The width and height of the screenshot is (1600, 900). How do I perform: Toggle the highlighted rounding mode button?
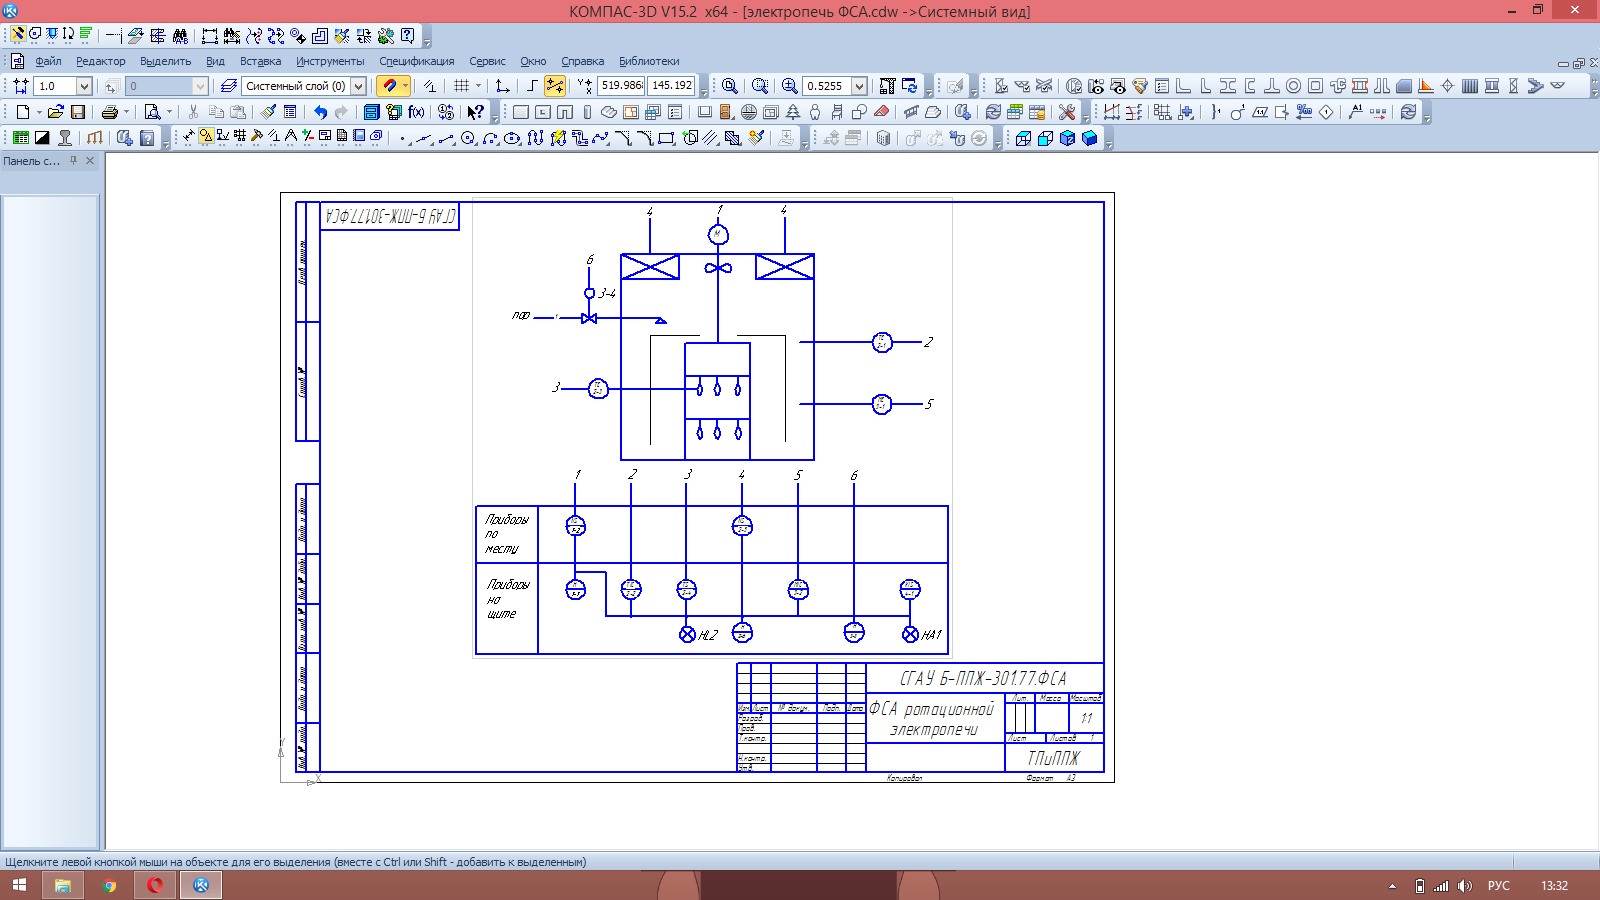click(x=555, y=86)
